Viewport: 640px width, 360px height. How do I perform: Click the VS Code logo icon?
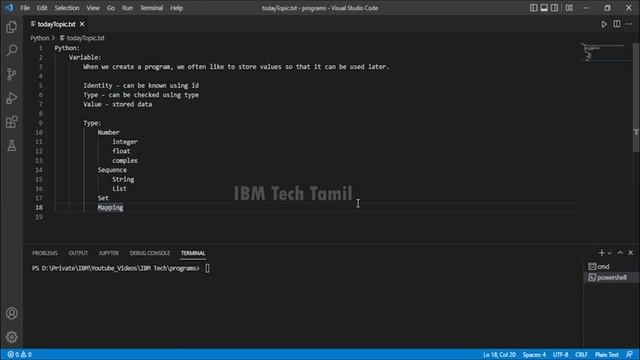pyautogui.click(x=9, y=8)
